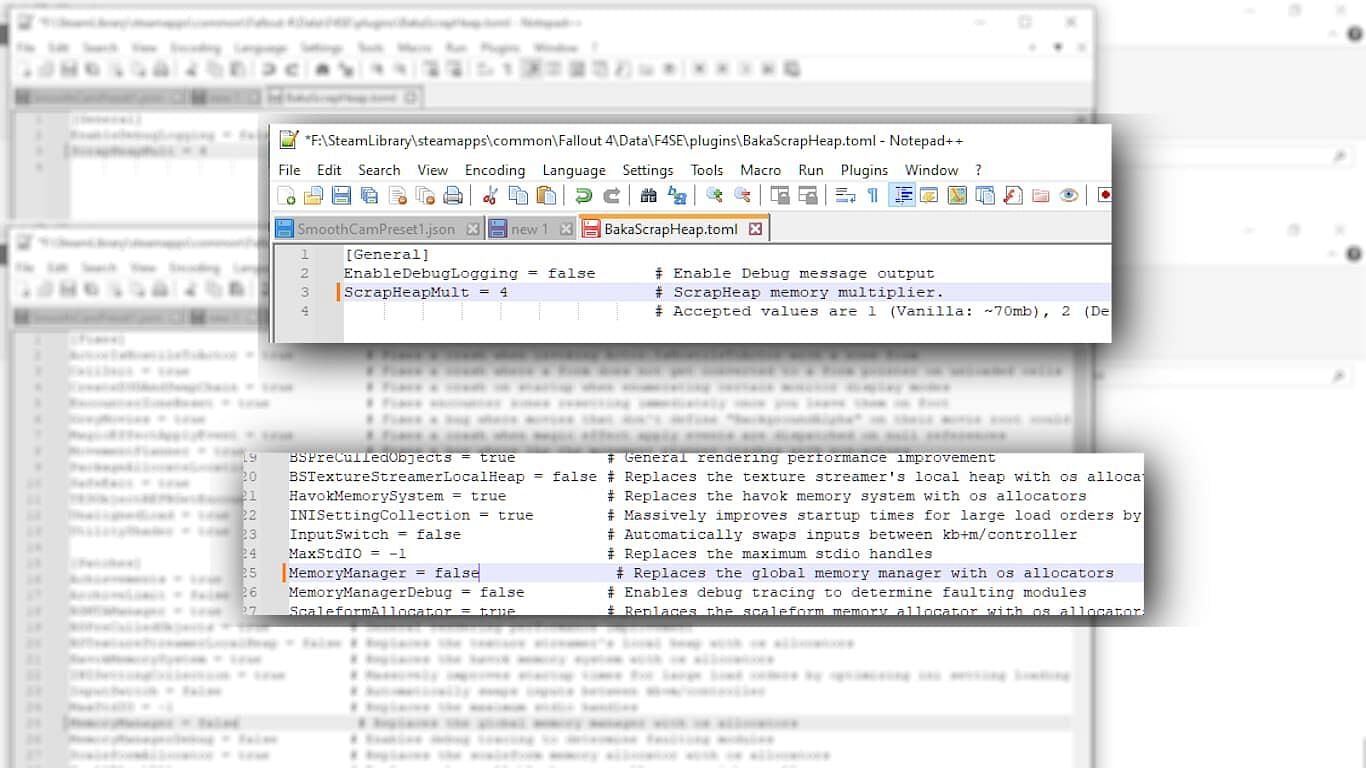Click the INISettingCollection = true line
The image size is (1366, 768).
pos(411,515)
